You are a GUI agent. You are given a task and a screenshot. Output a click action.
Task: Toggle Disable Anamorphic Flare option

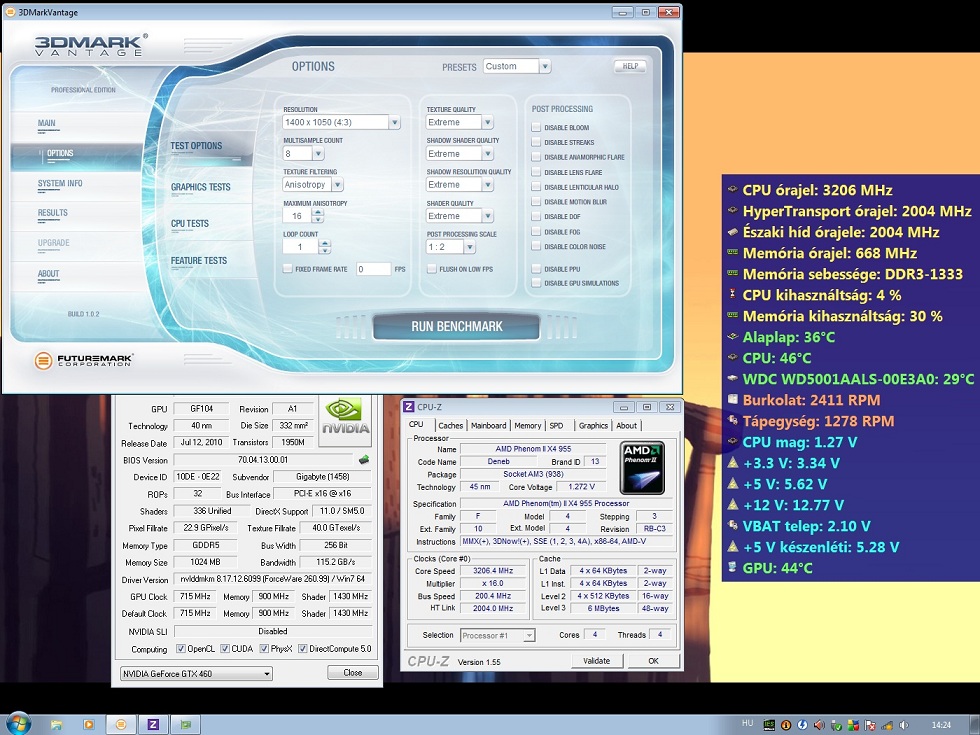coord(536,158)
